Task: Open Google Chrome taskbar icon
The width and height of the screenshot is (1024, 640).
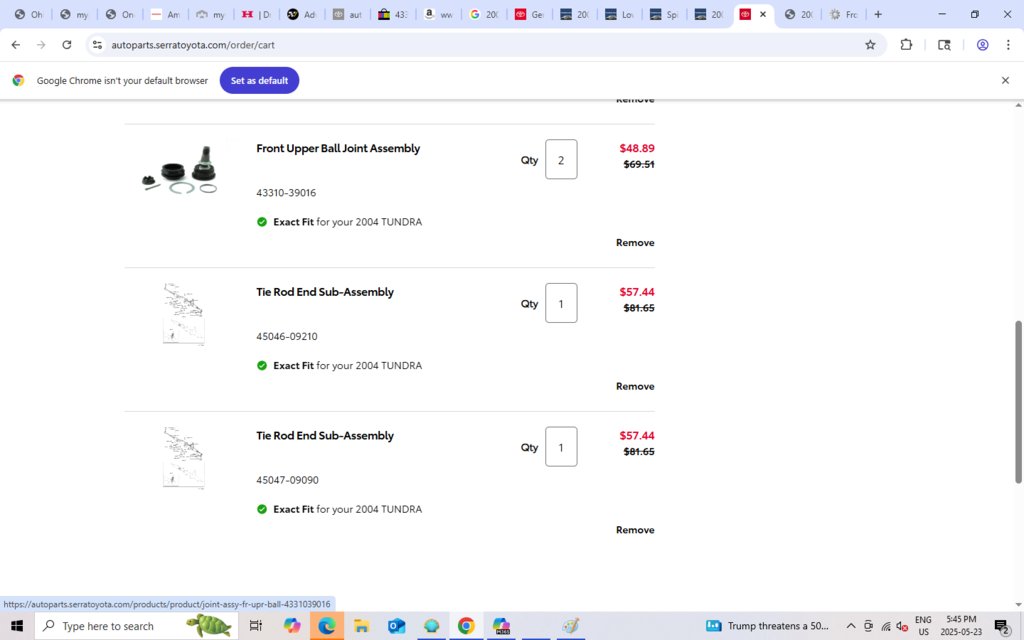Action: [466, 626]
